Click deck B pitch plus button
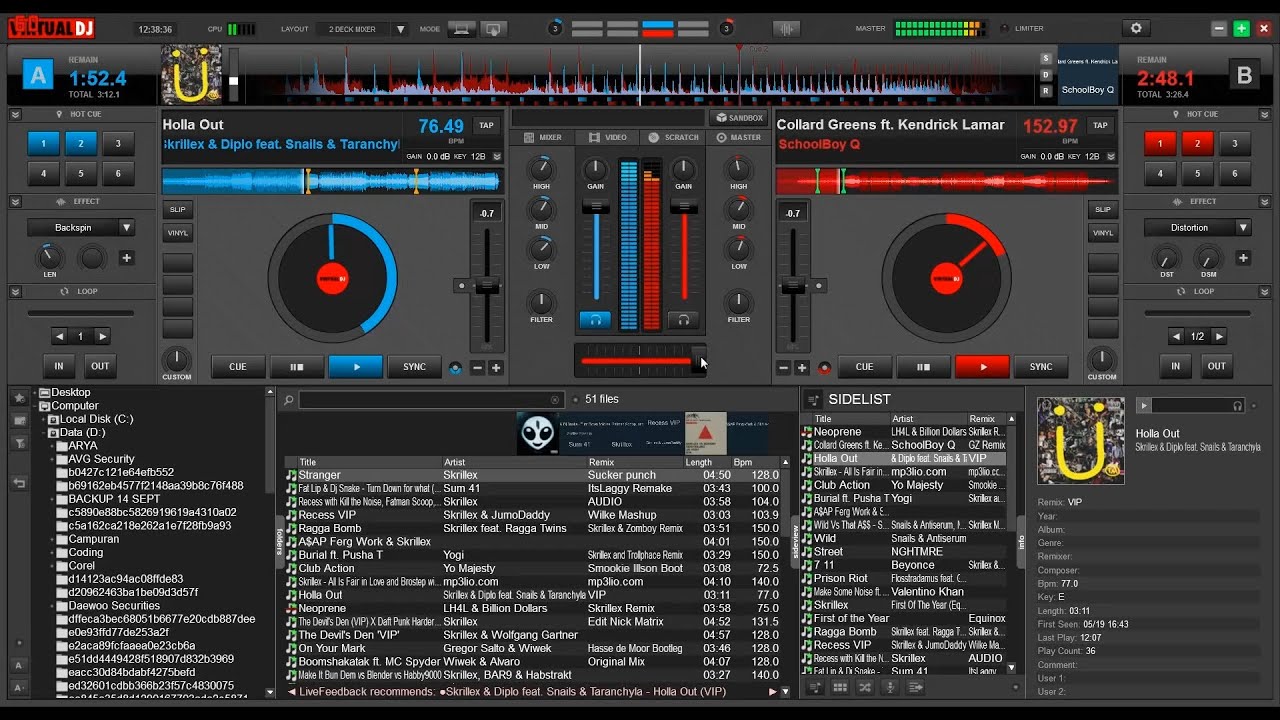Viewport: 1280px width, 720px height. pyautogui.click(x=802, y=368)
